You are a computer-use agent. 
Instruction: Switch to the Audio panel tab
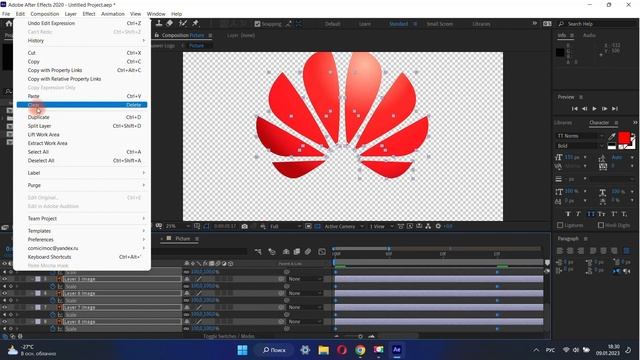click(x=589, y=36)
